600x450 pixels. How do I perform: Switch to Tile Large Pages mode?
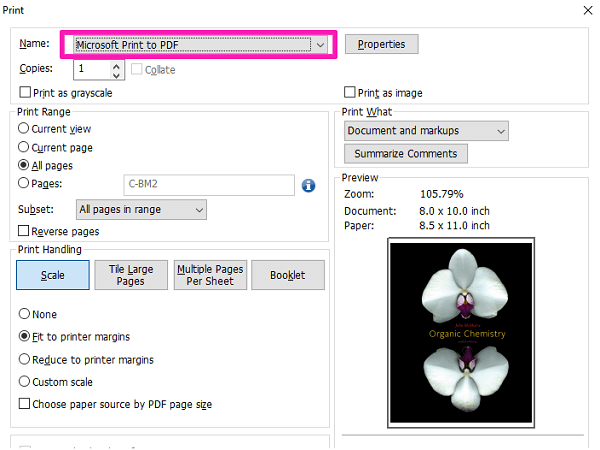click(131, 275)
